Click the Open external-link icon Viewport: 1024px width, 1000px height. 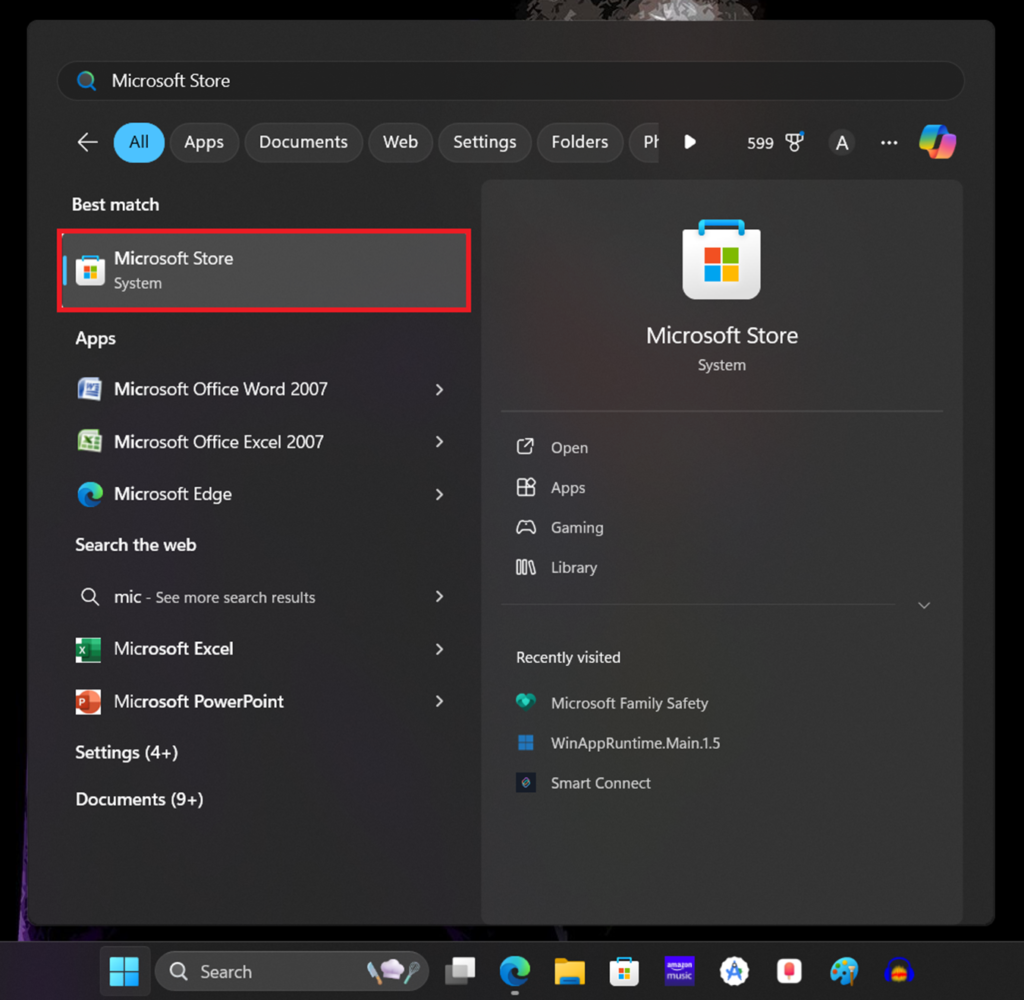click(x=525, y=447)
